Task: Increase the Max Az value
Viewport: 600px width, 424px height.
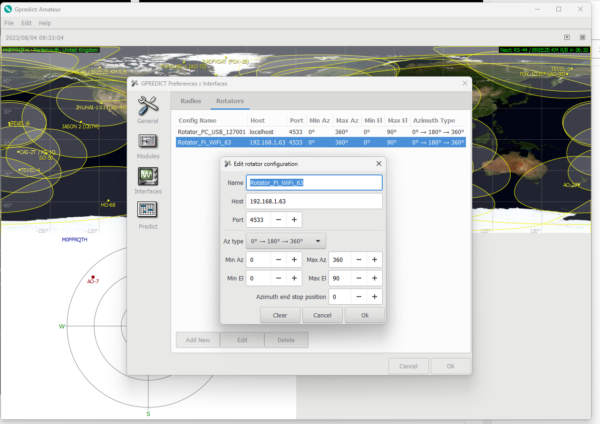Action: coord(375,259)
